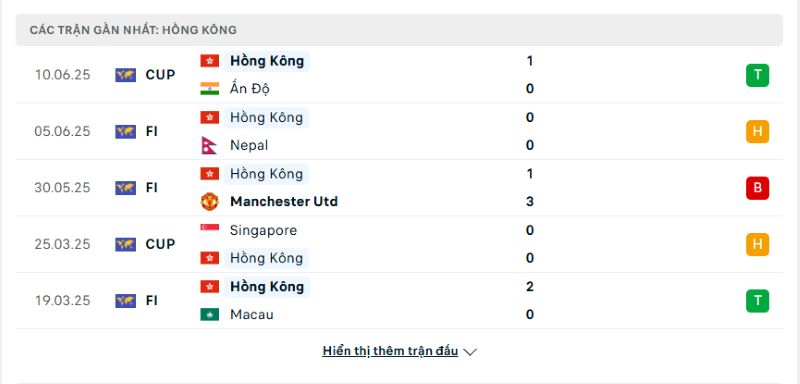Click the CUP competition label on 10.06.25
This screenshot has width=800, height=384.
click(x=160, y=75)
